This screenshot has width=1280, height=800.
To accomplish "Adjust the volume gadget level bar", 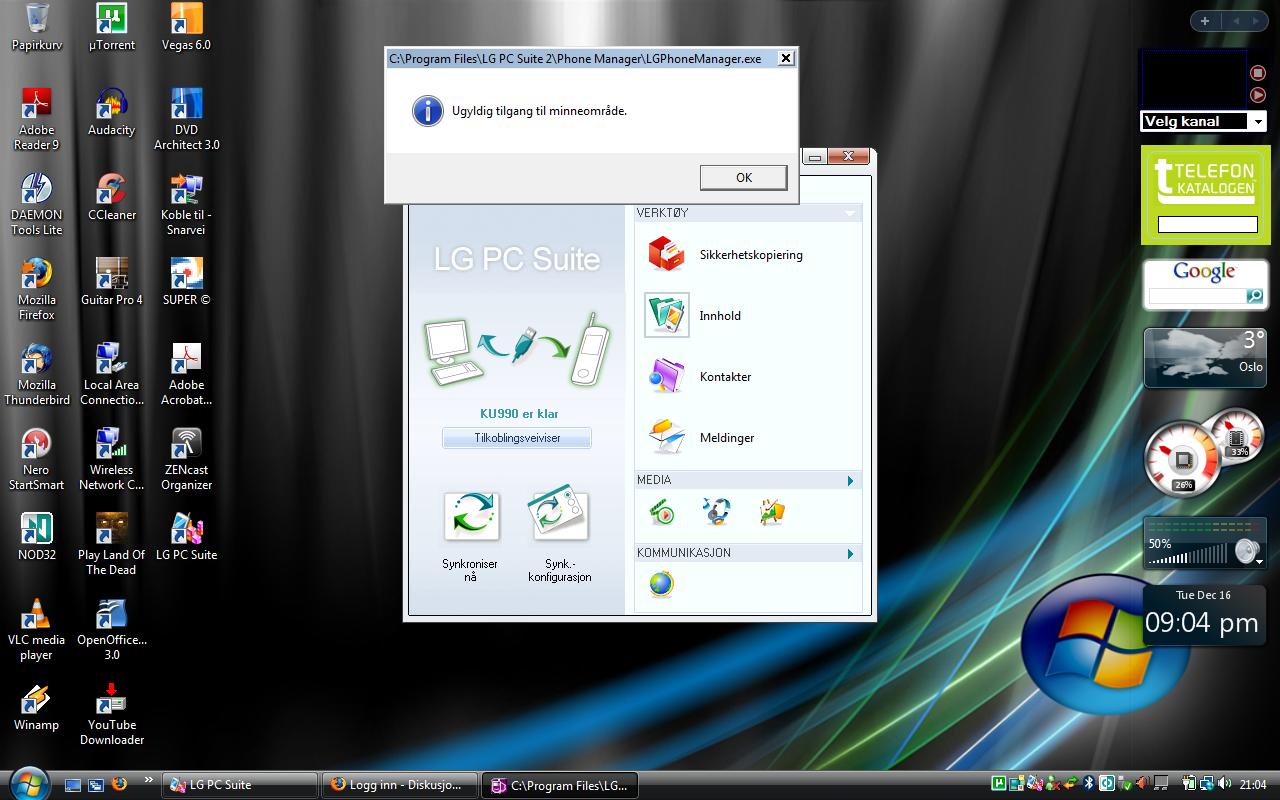I will [x=1188, y=555].
